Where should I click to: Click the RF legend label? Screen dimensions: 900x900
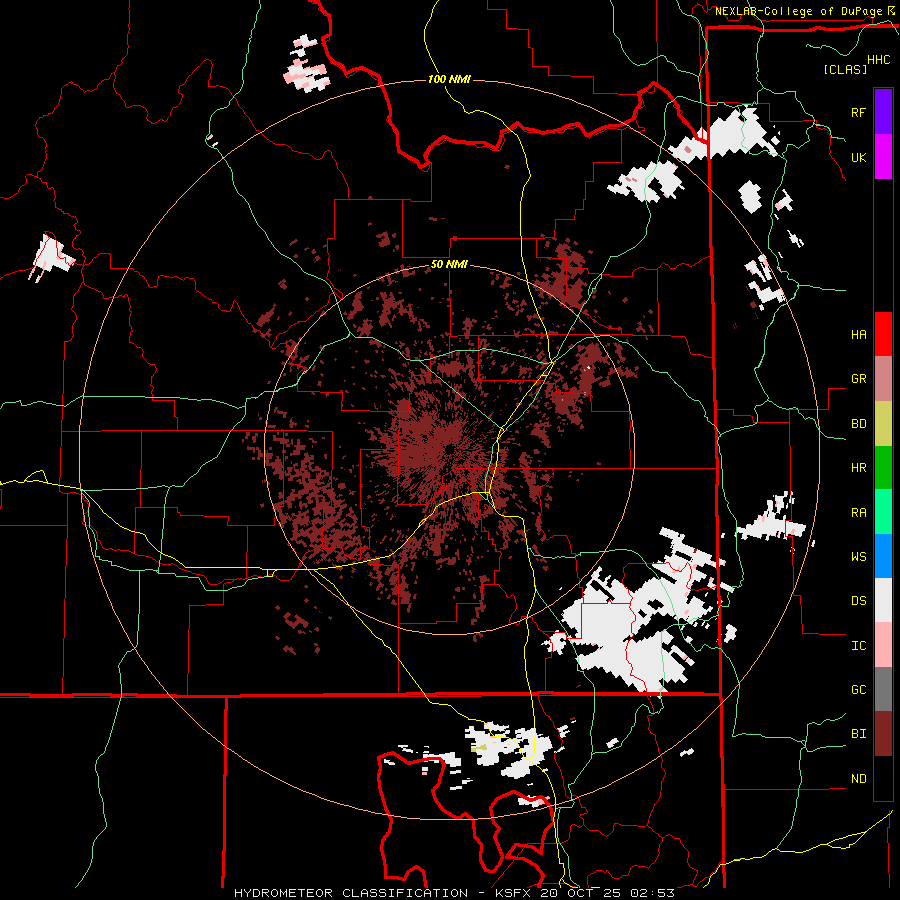click(x=858, y=112)
